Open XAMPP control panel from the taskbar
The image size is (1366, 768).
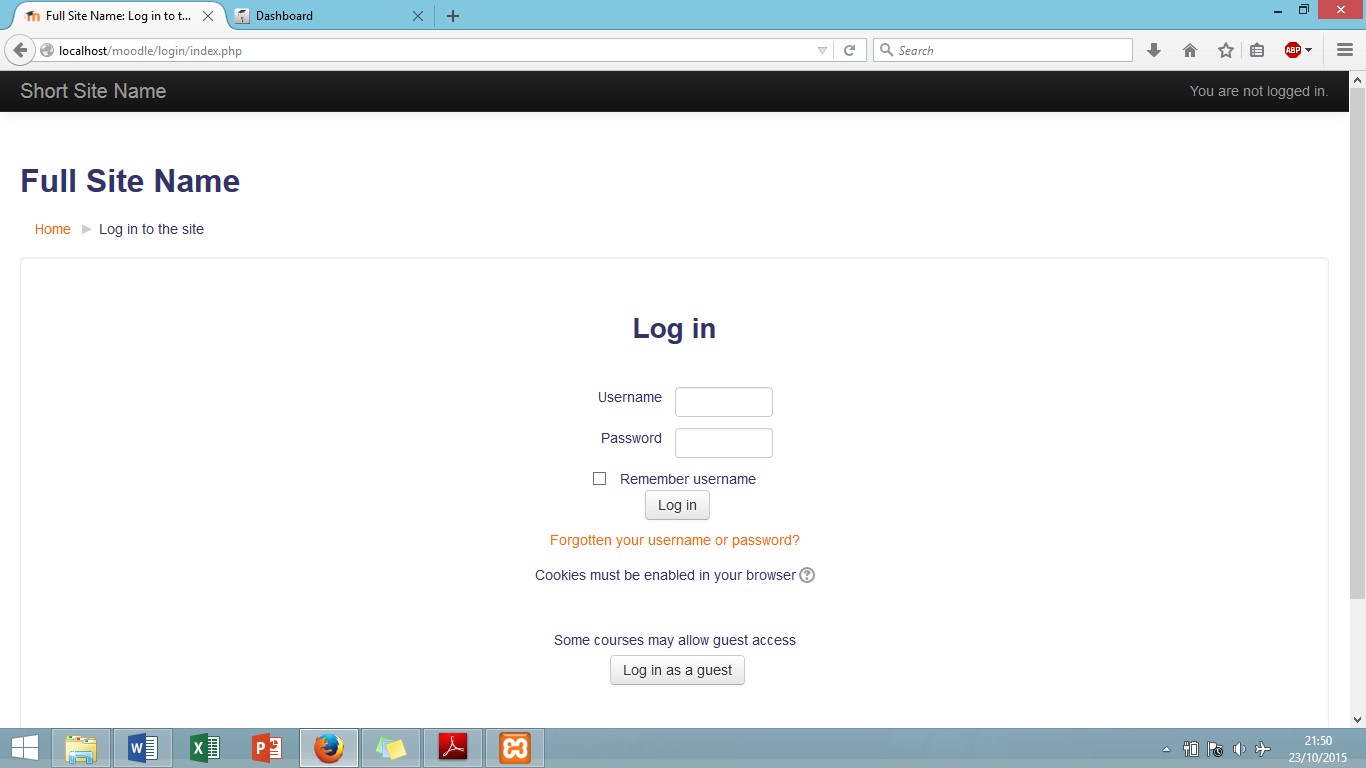coord(515,748)
